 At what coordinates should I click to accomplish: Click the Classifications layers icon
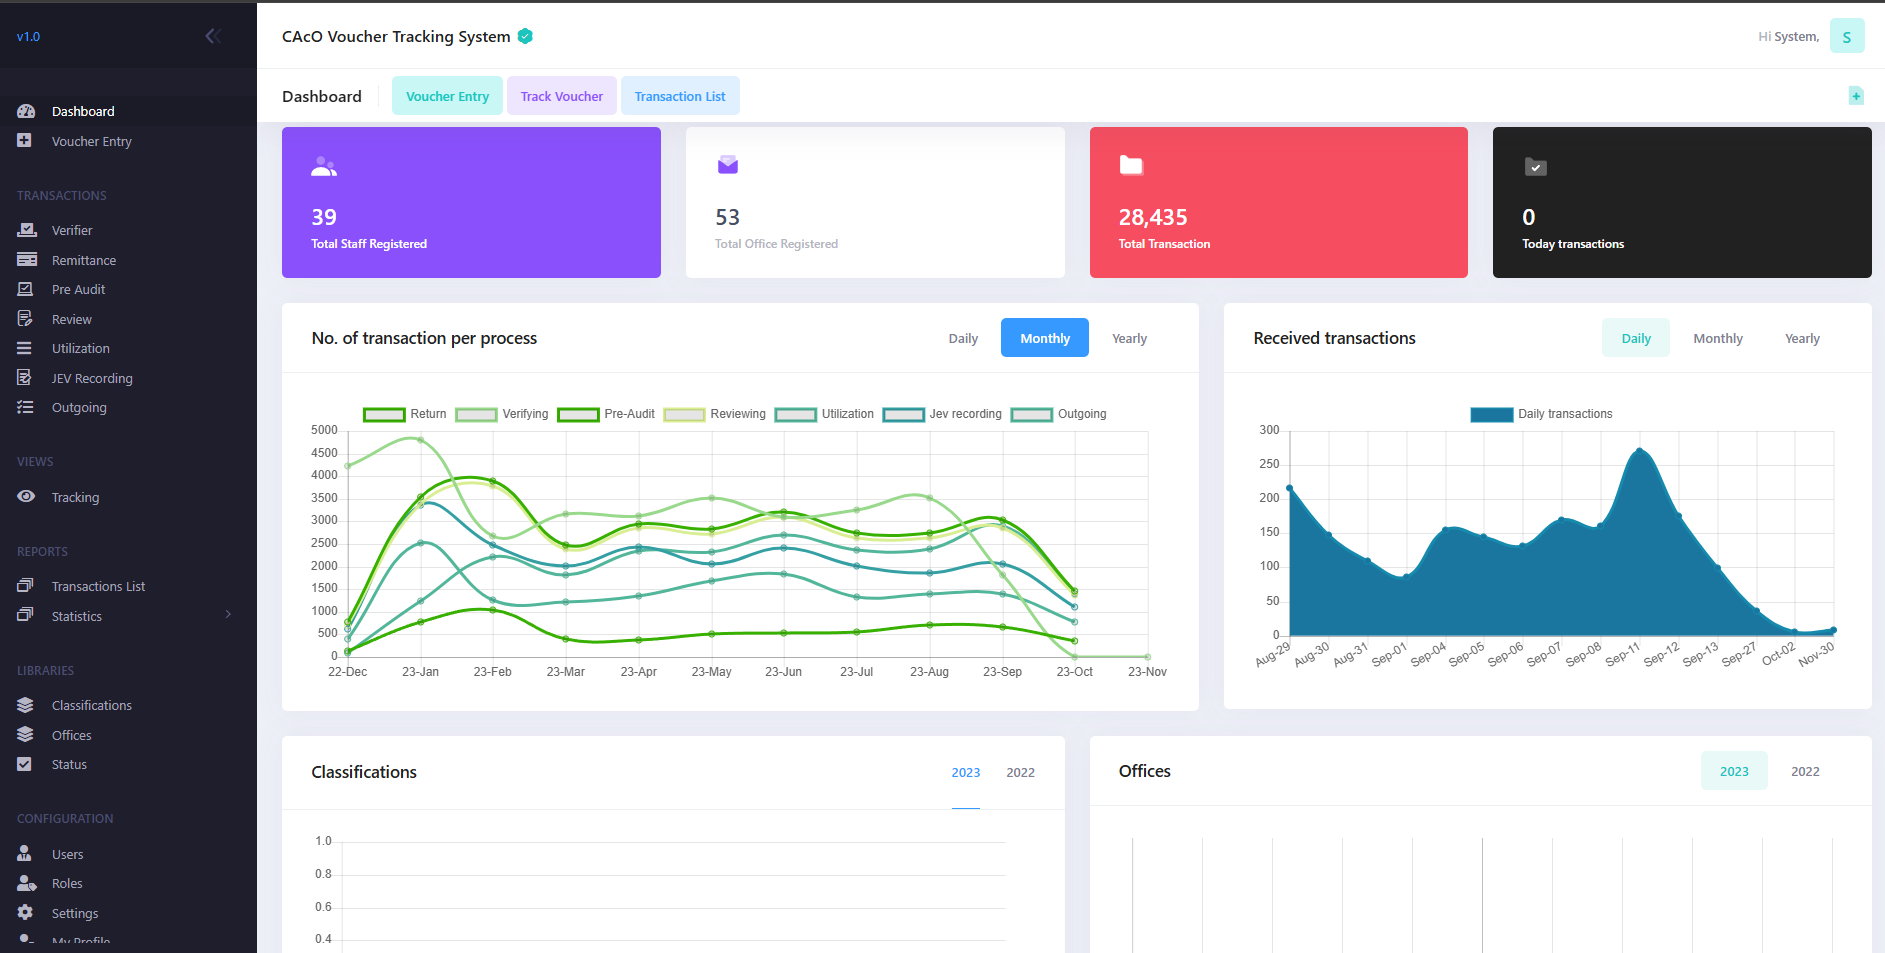click(26, 705)
